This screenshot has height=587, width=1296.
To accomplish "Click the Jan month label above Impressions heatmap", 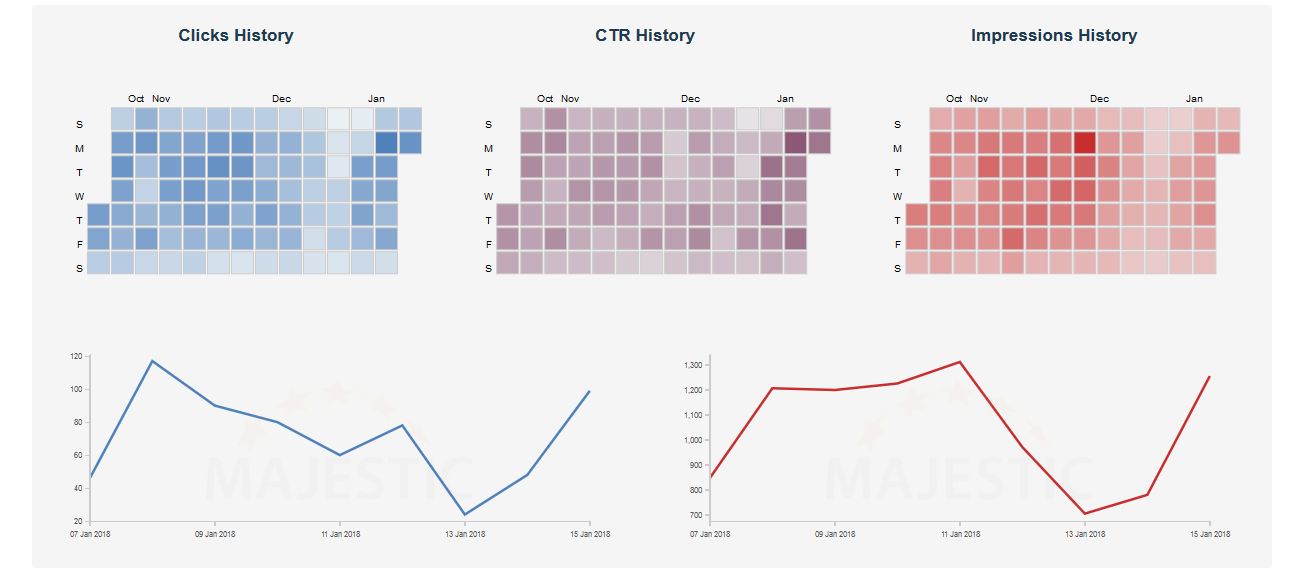I will point(1194,99).
